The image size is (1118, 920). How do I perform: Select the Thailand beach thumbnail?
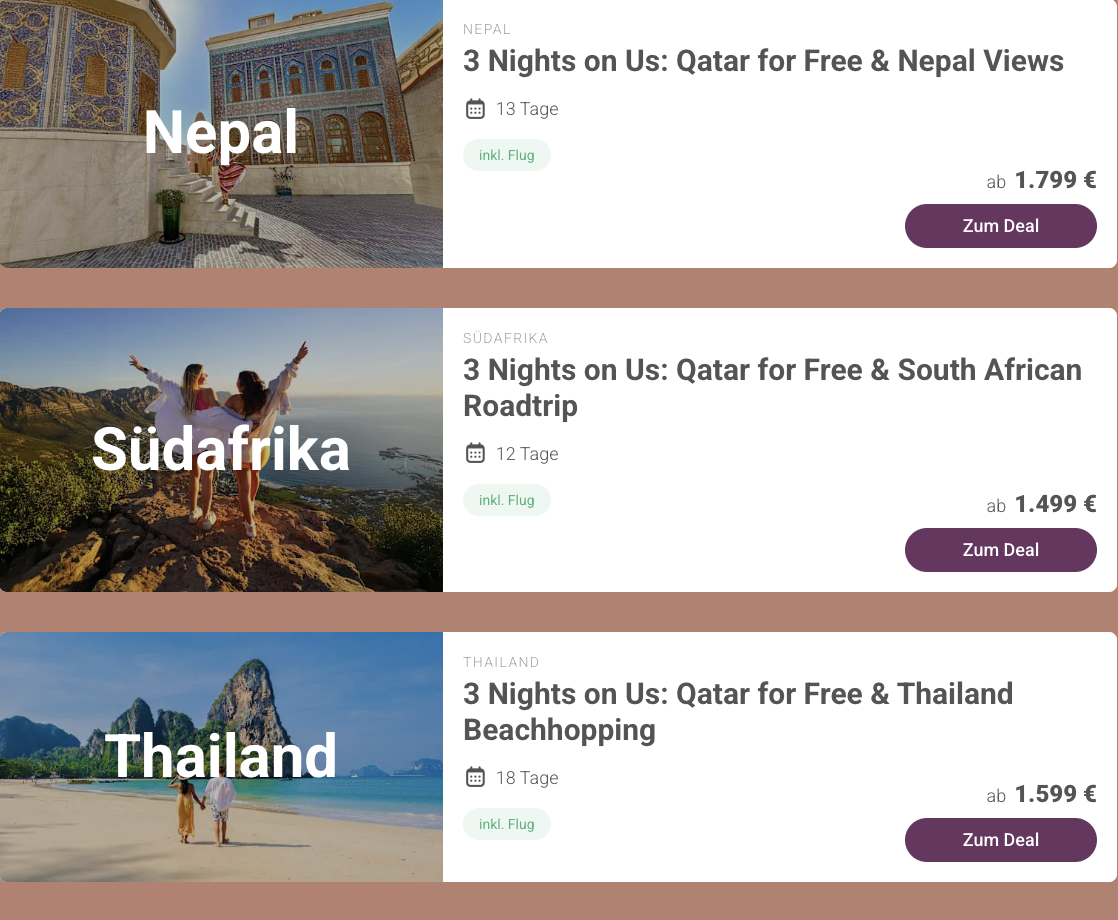(221, 757)
